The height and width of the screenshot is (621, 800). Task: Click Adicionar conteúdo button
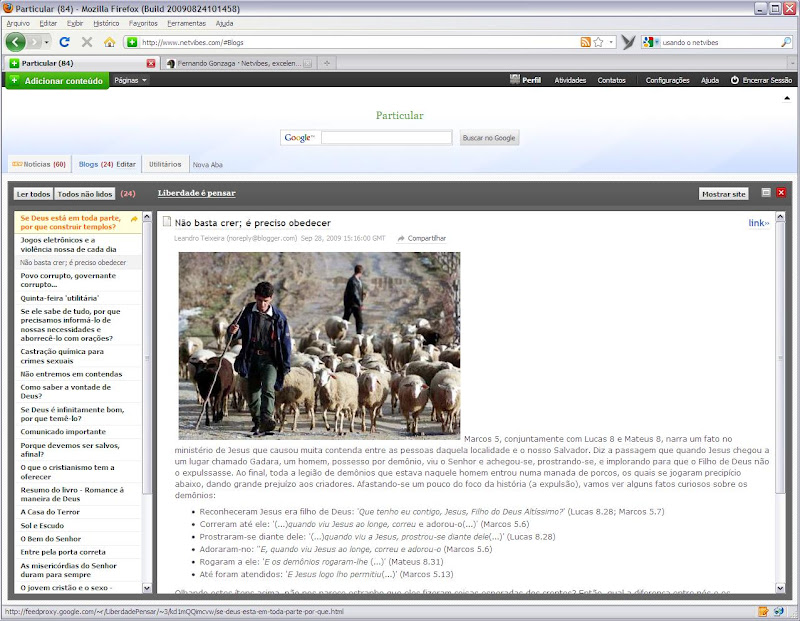57,81
